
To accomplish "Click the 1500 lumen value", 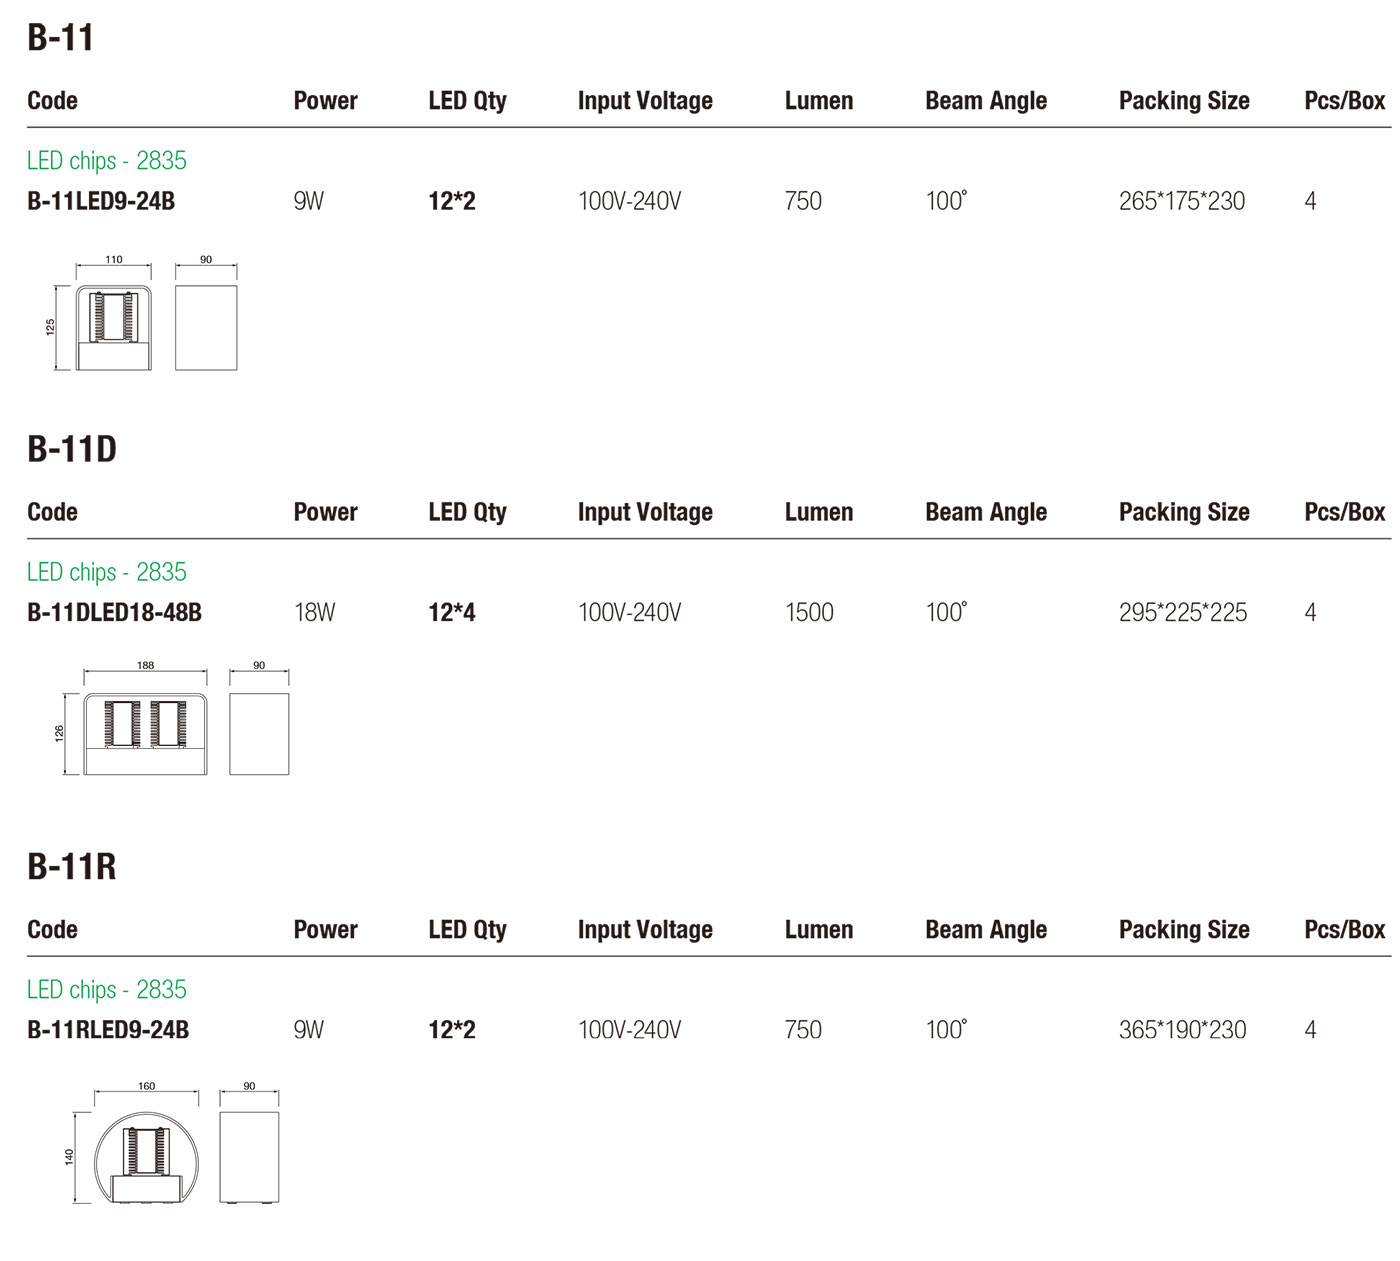I will [x=809, y=612].
